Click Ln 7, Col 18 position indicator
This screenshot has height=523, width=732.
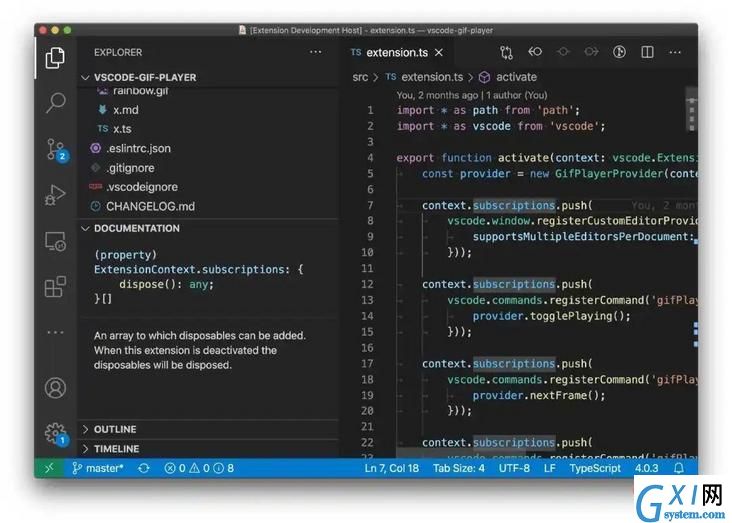coord(392,468)
